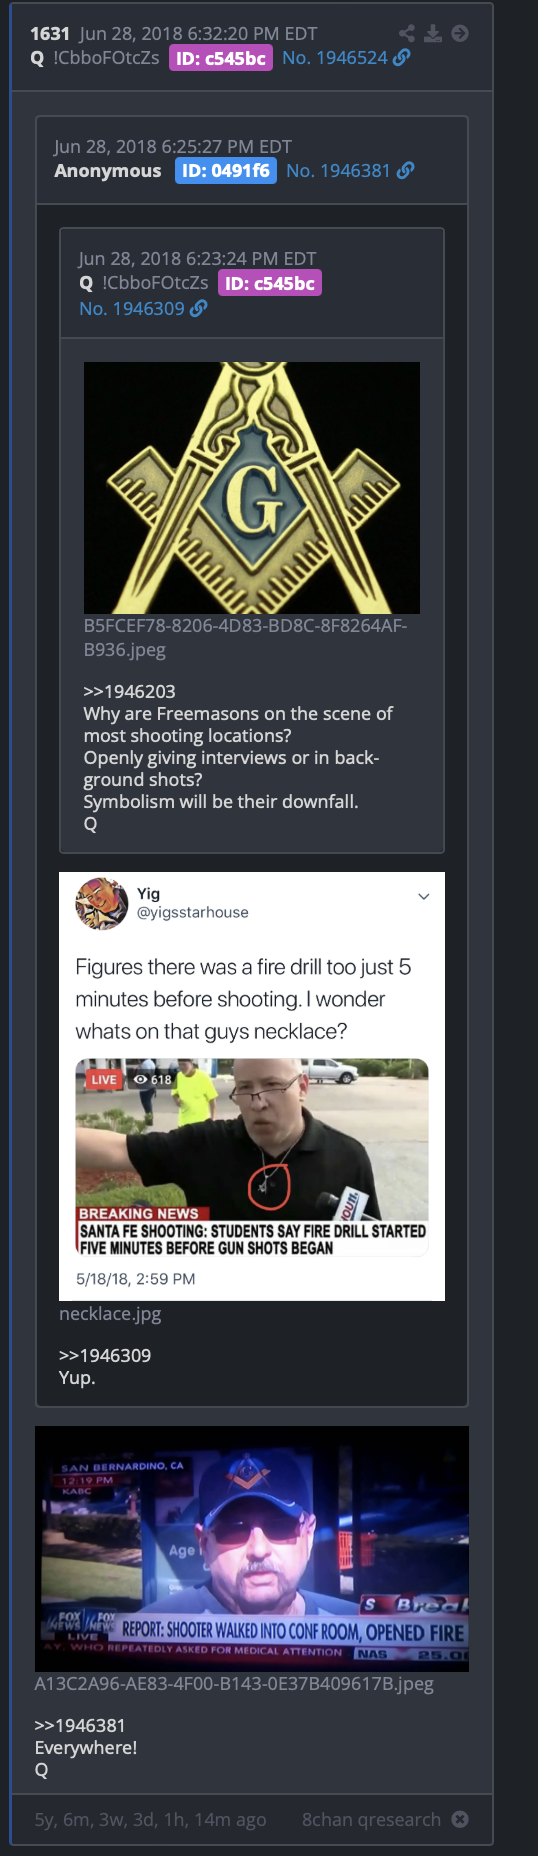Click link icon beside No. 1946309
The image size is (538, 1856).
[199, 309]
